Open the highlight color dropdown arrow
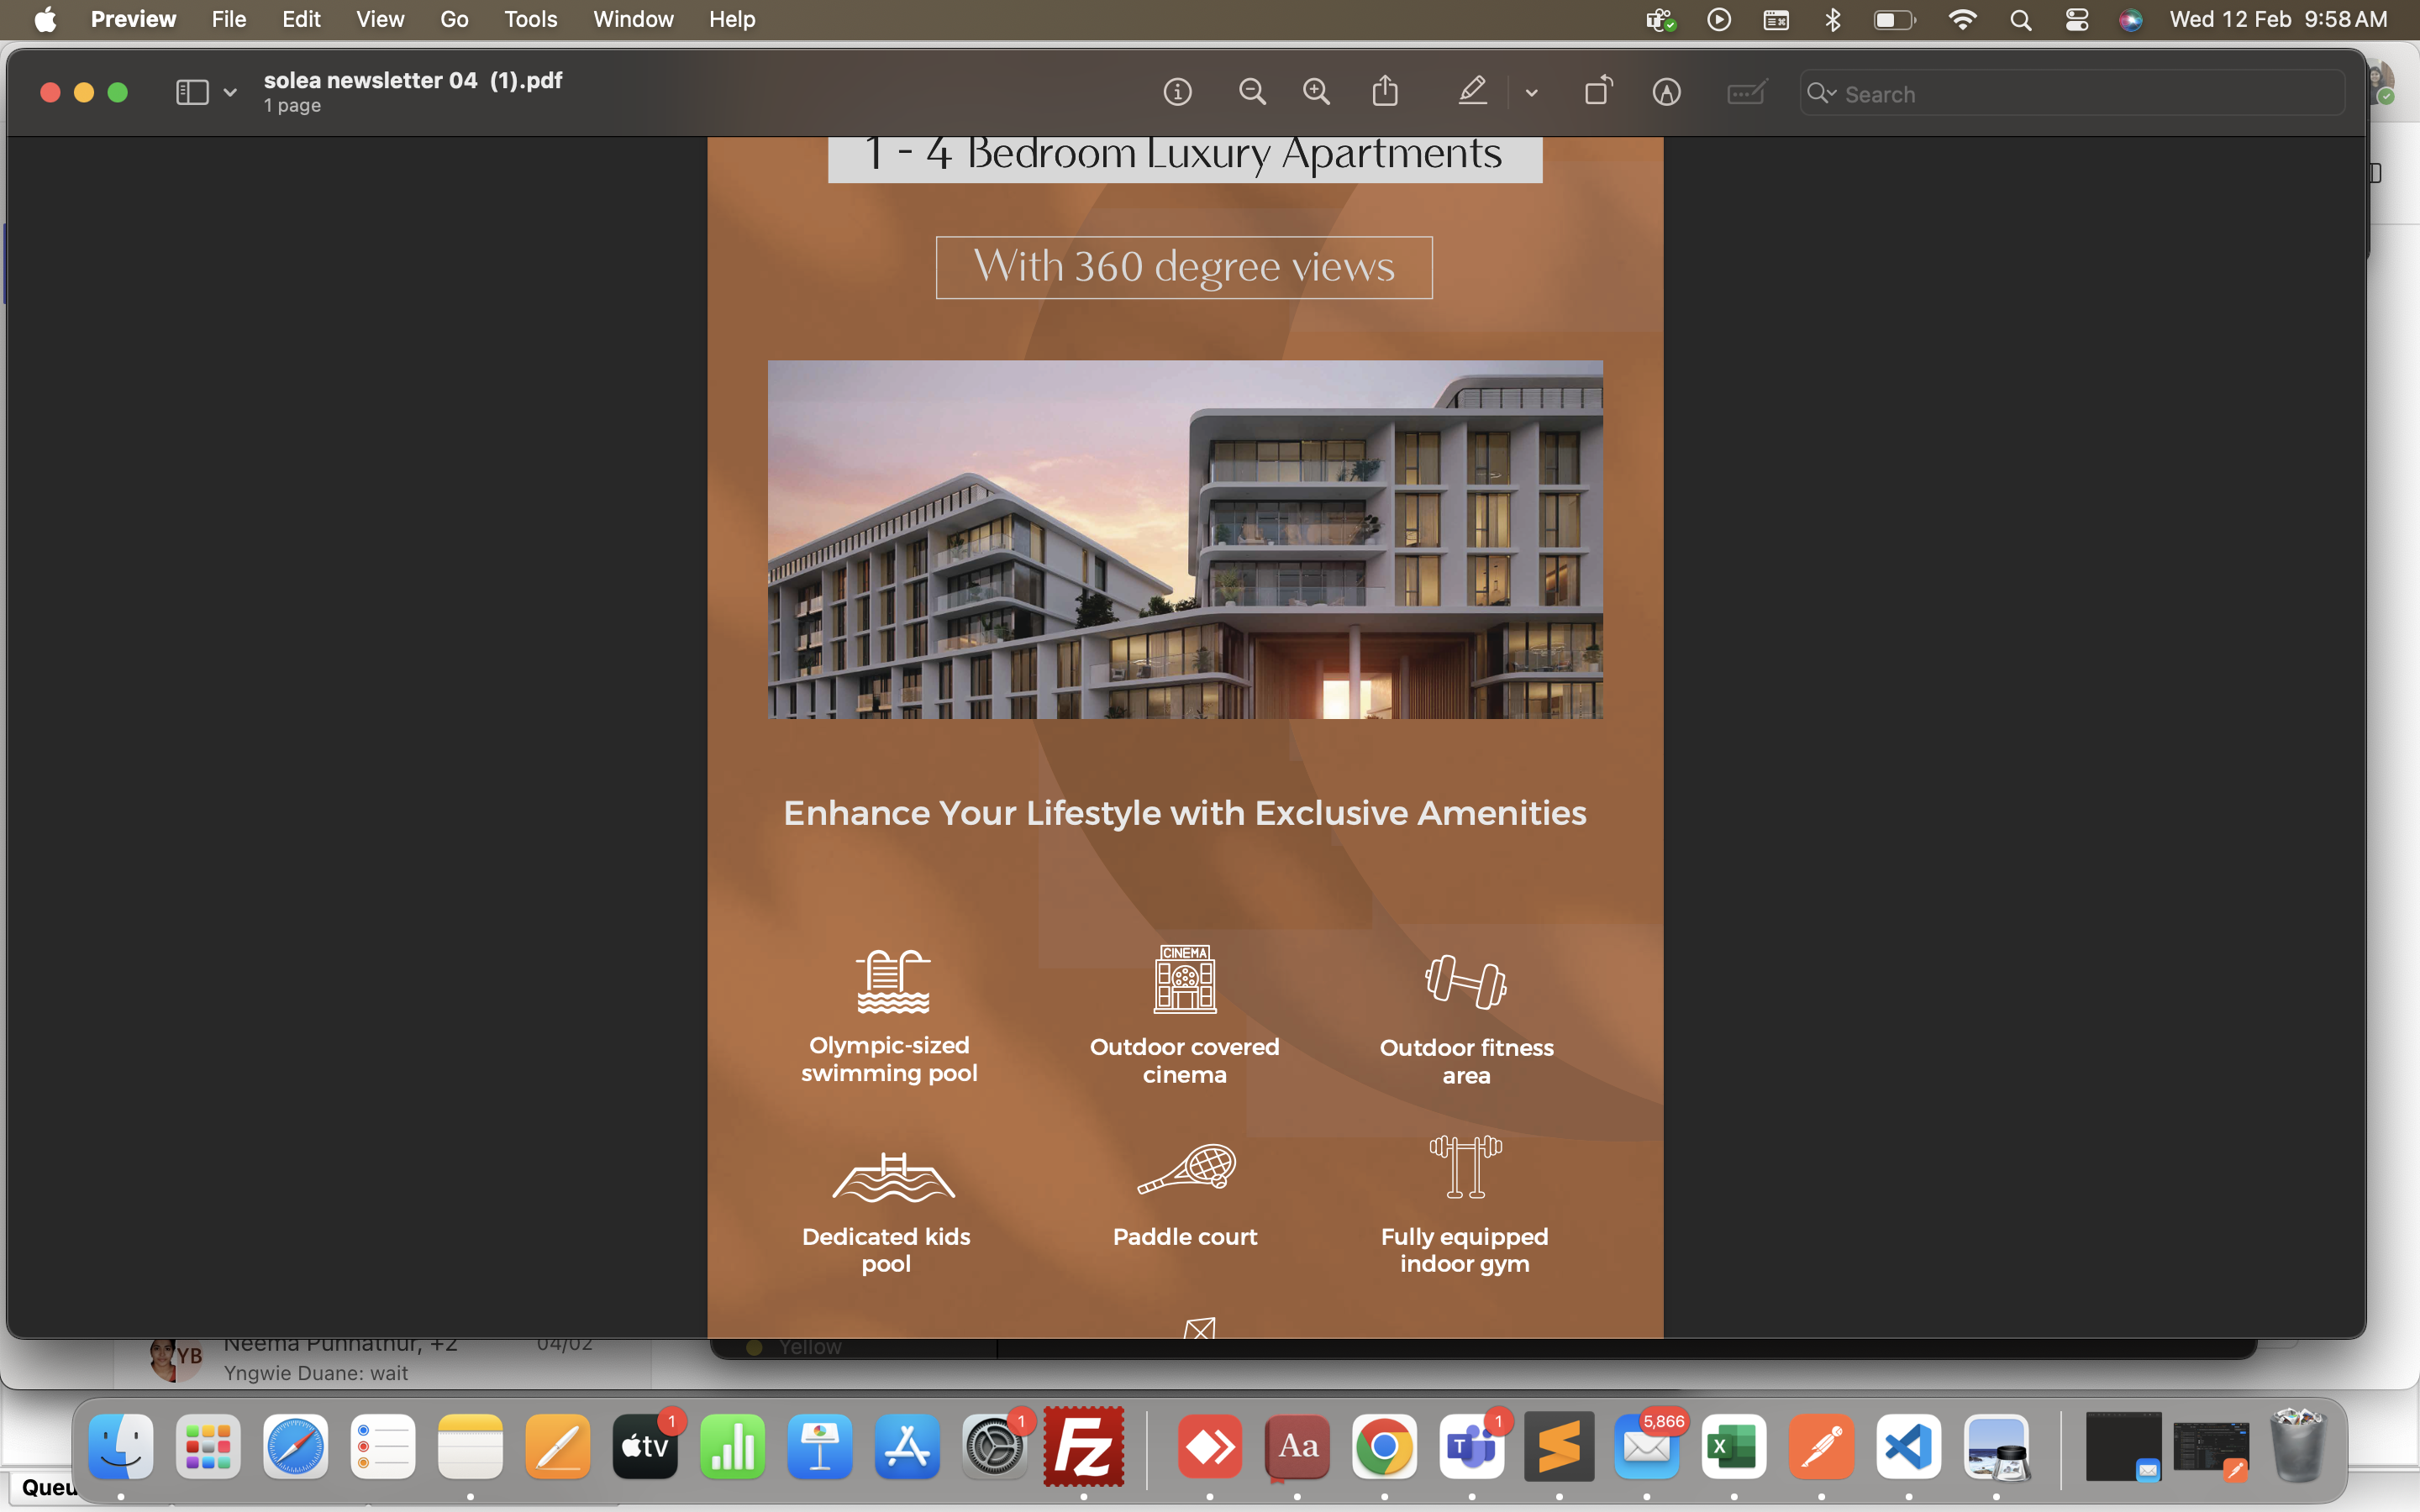 (x=1531, y=93)
